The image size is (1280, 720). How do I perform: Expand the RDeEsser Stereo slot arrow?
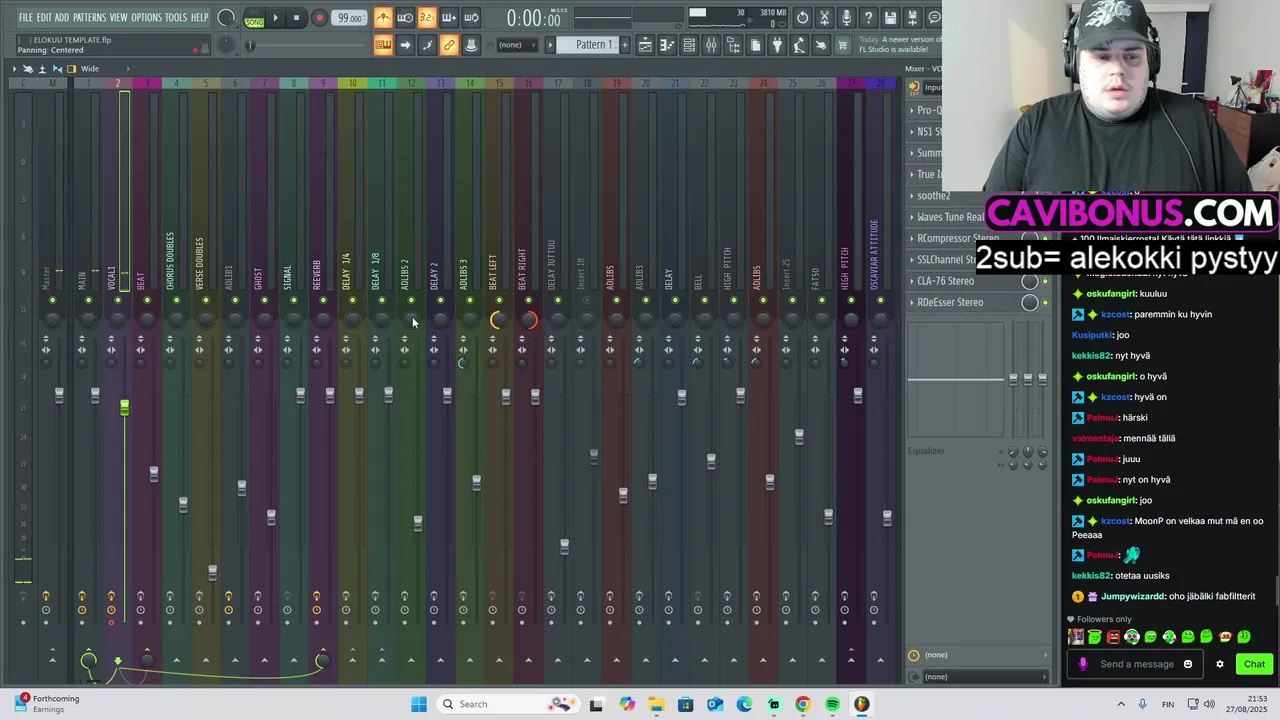[912, 302]
